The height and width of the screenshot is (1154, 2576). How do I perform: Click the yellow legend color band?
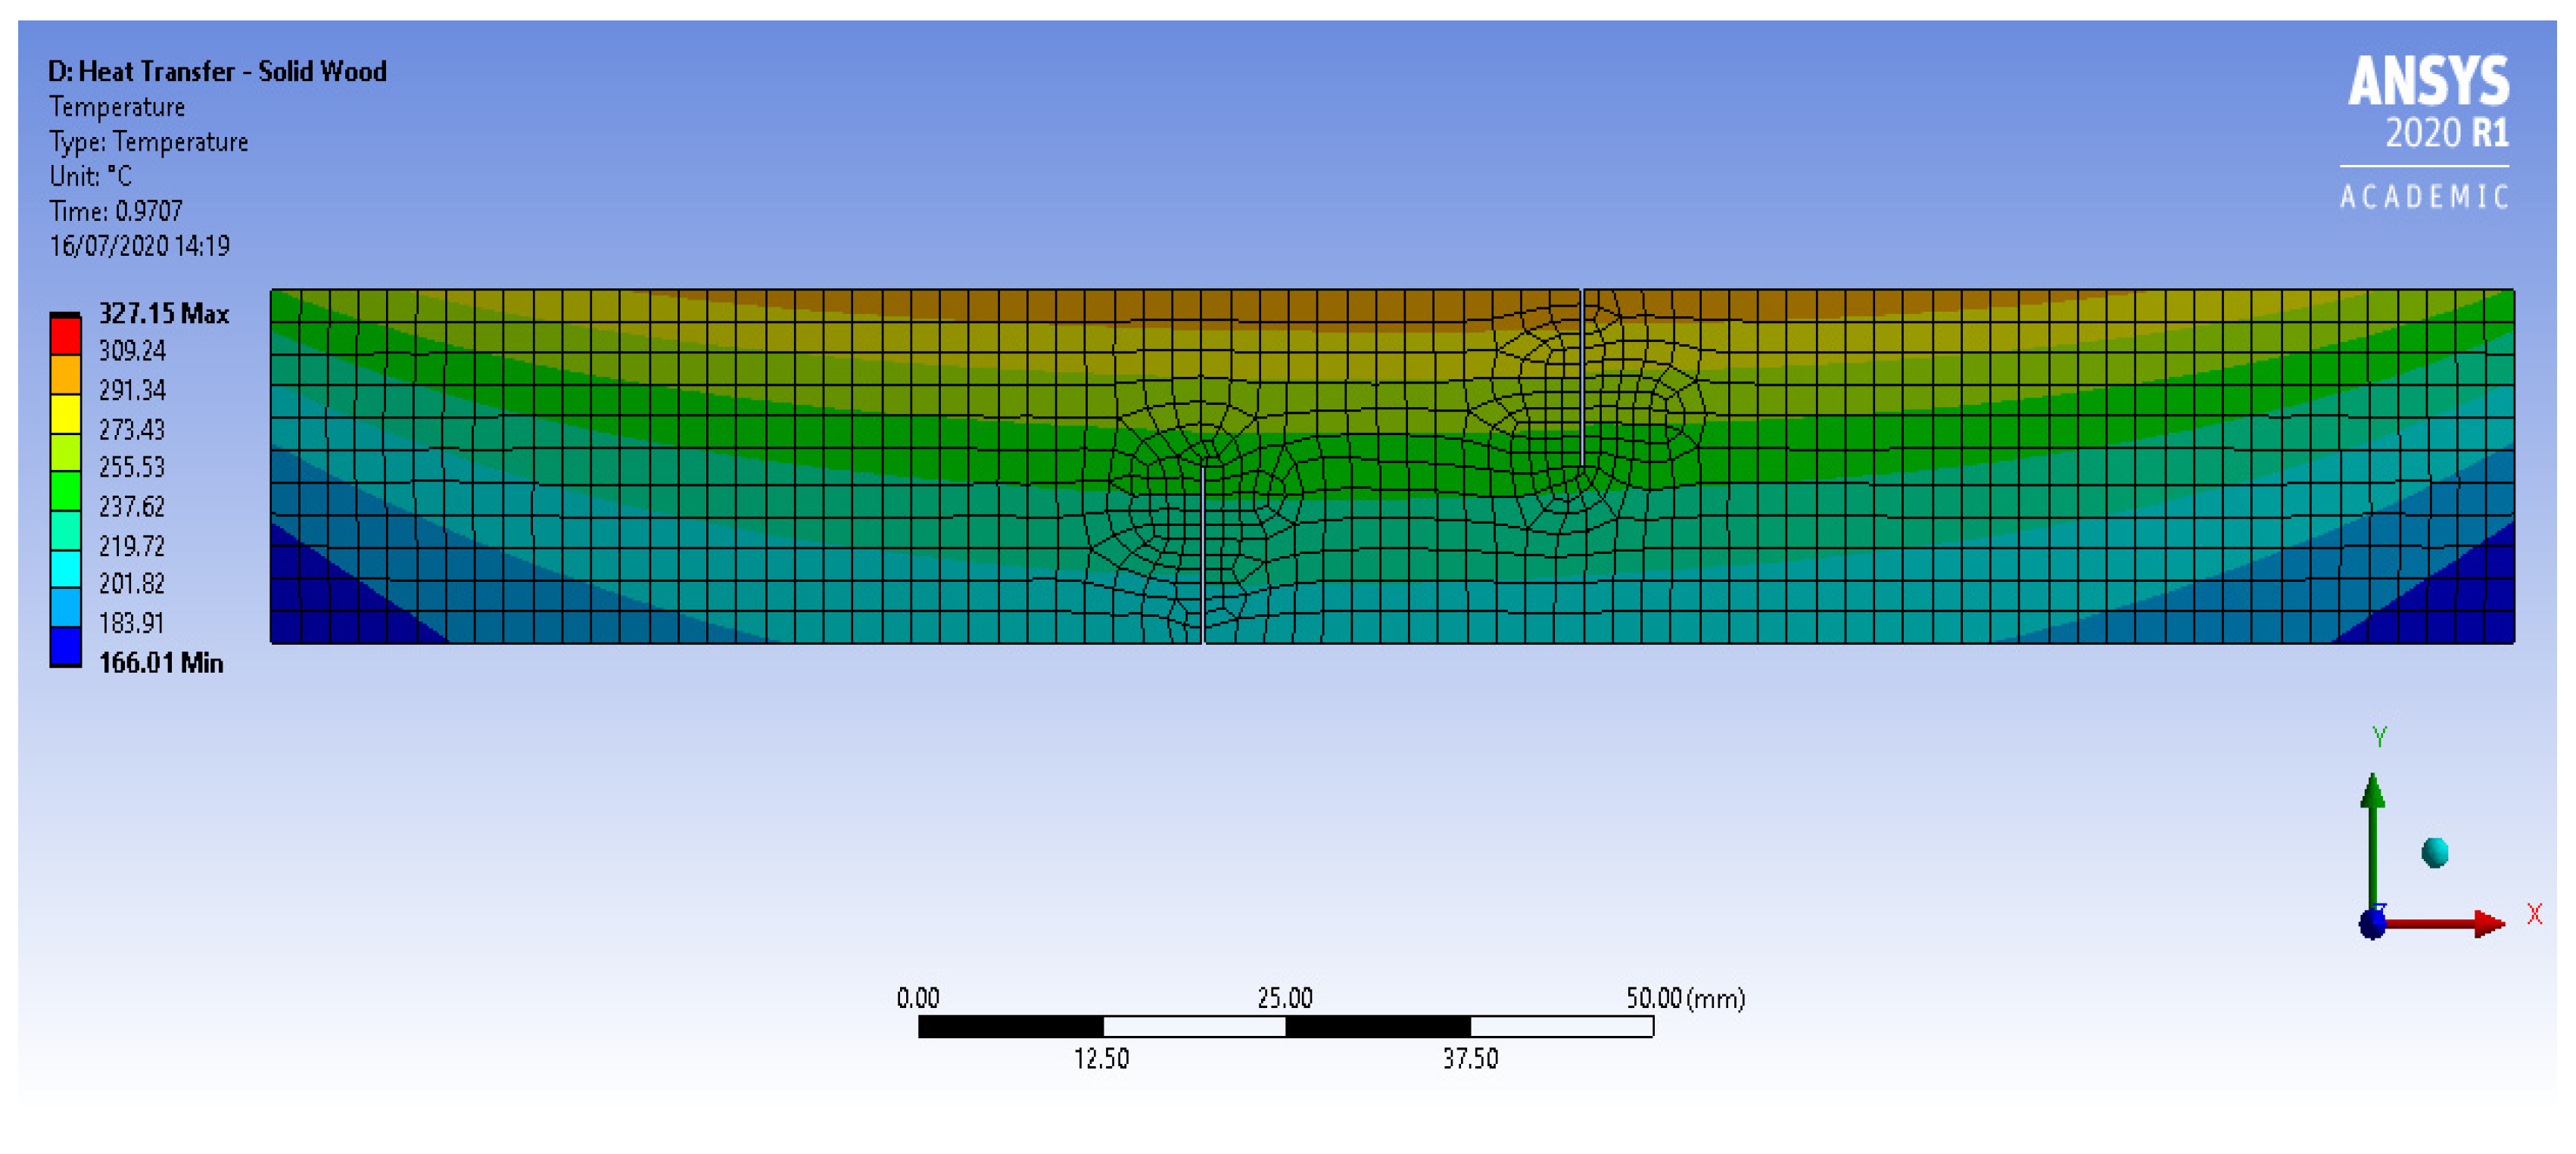click(x=65, y=413)
